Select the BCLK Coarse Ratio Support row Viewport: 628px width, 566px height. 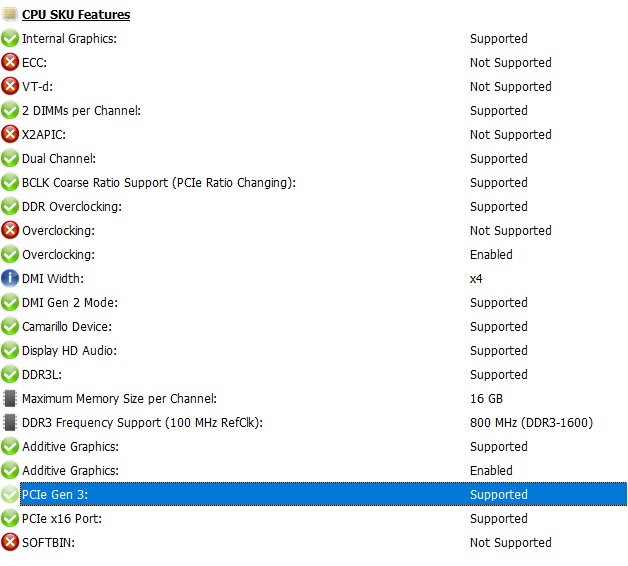tap(314, 183)
